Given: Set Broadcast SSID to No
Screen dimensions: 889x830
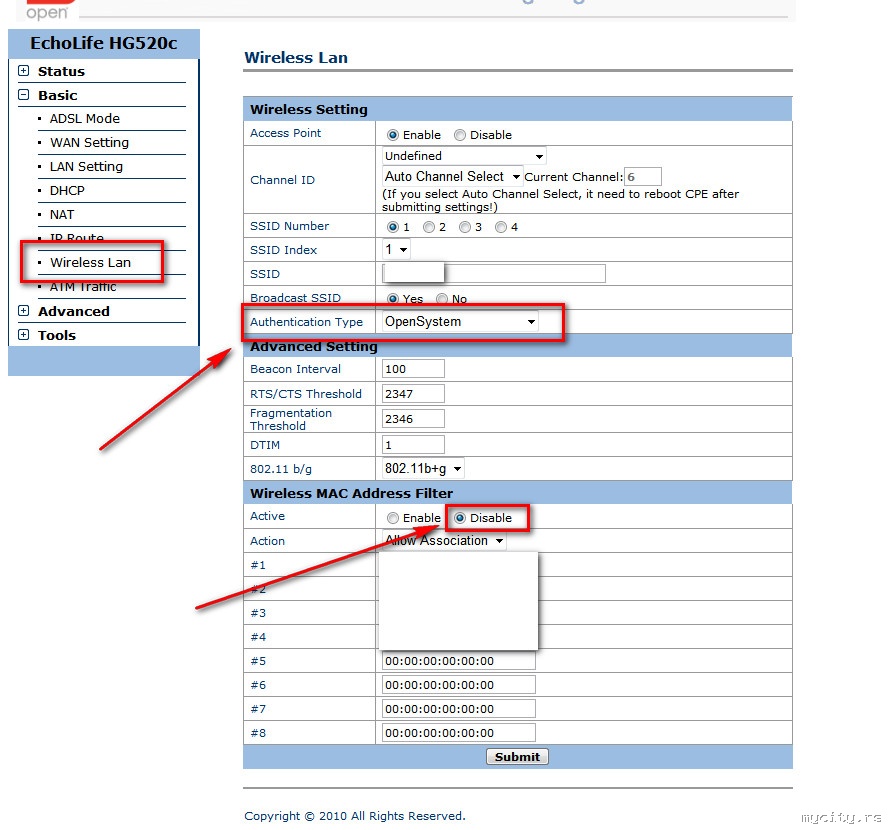Looking at the screenshot, I should point(442,299).
